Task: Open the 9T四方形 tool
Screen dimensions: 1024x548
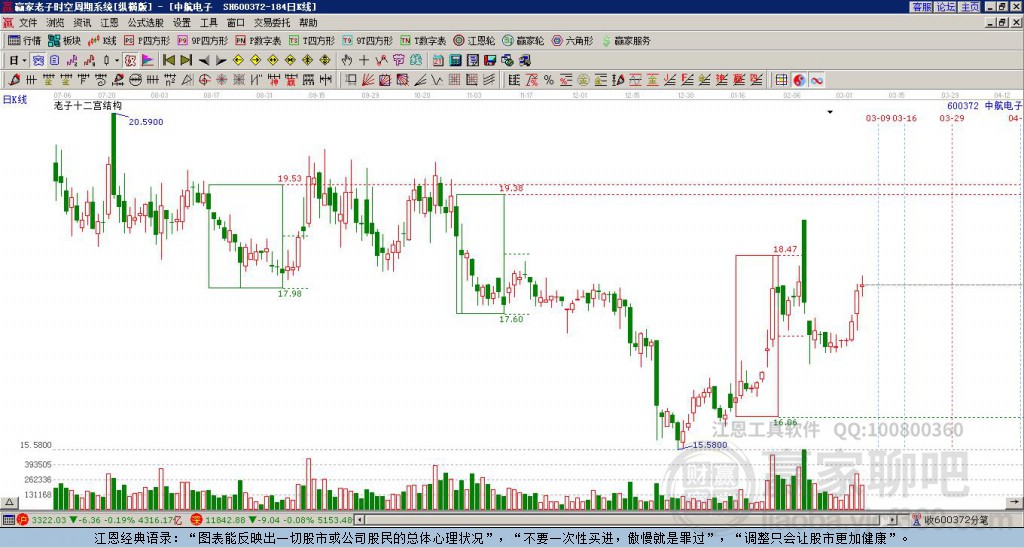Action: [368, 40]
